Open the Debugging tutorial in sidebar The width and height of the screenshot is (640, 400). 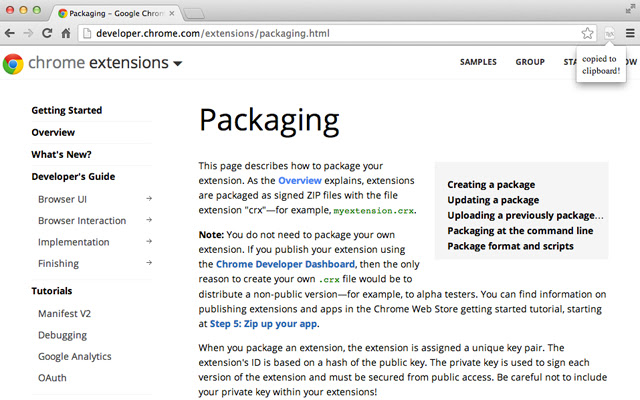tap(62, 335)
